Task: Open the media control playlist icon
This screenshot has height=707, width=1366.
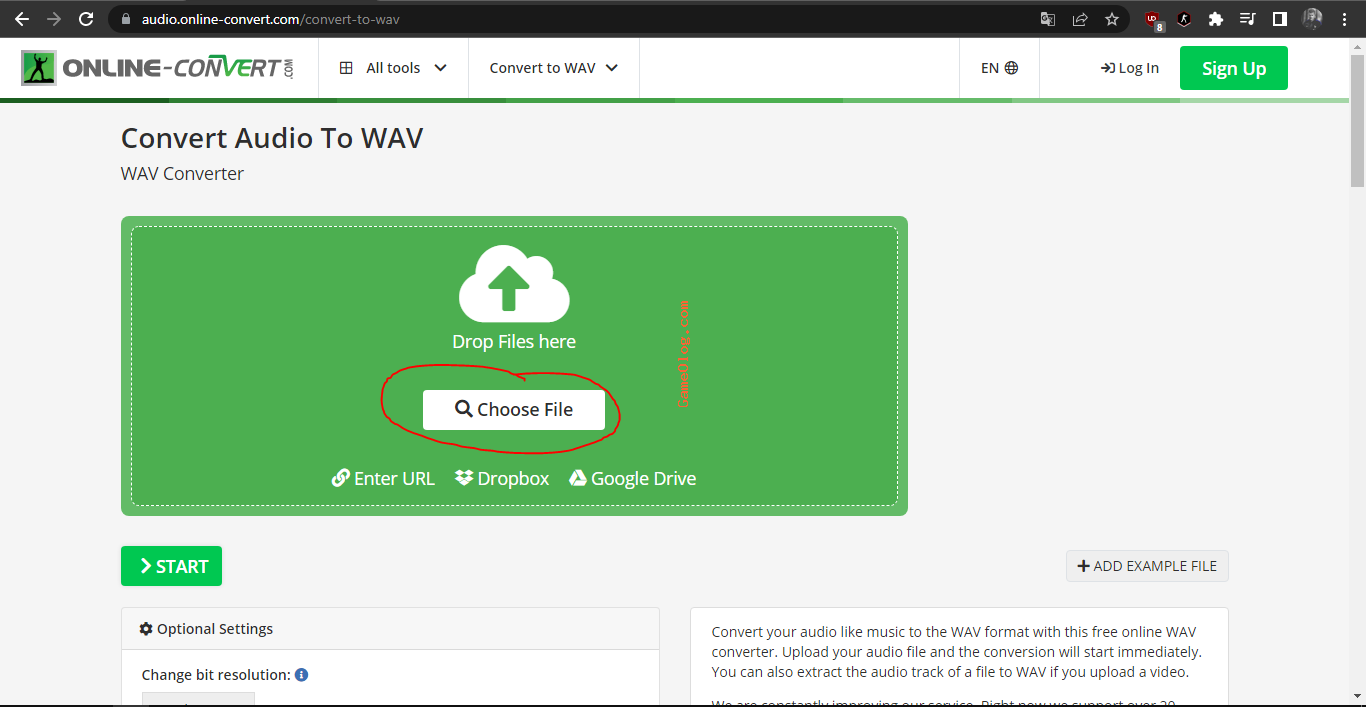Action: click(x=1247, y=19)
